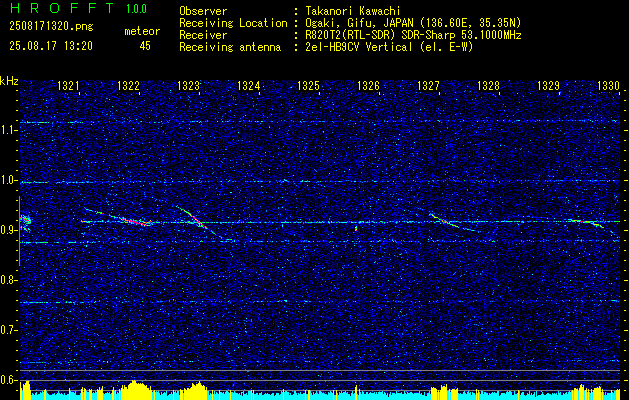
Task: Click the 0.8 frequency axis label
Action: [x=9, y=280]
